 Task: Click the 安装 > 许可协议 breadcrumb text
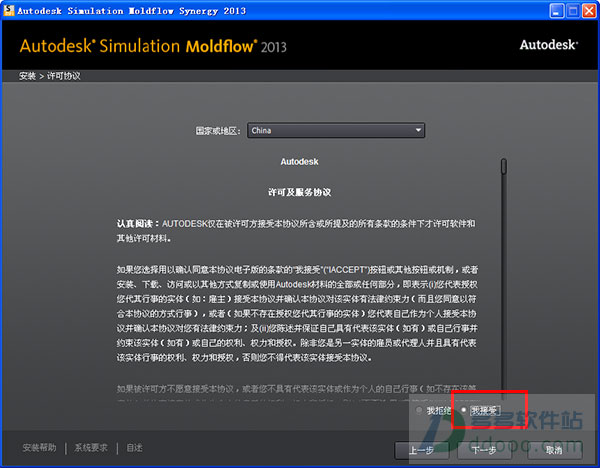50,76
